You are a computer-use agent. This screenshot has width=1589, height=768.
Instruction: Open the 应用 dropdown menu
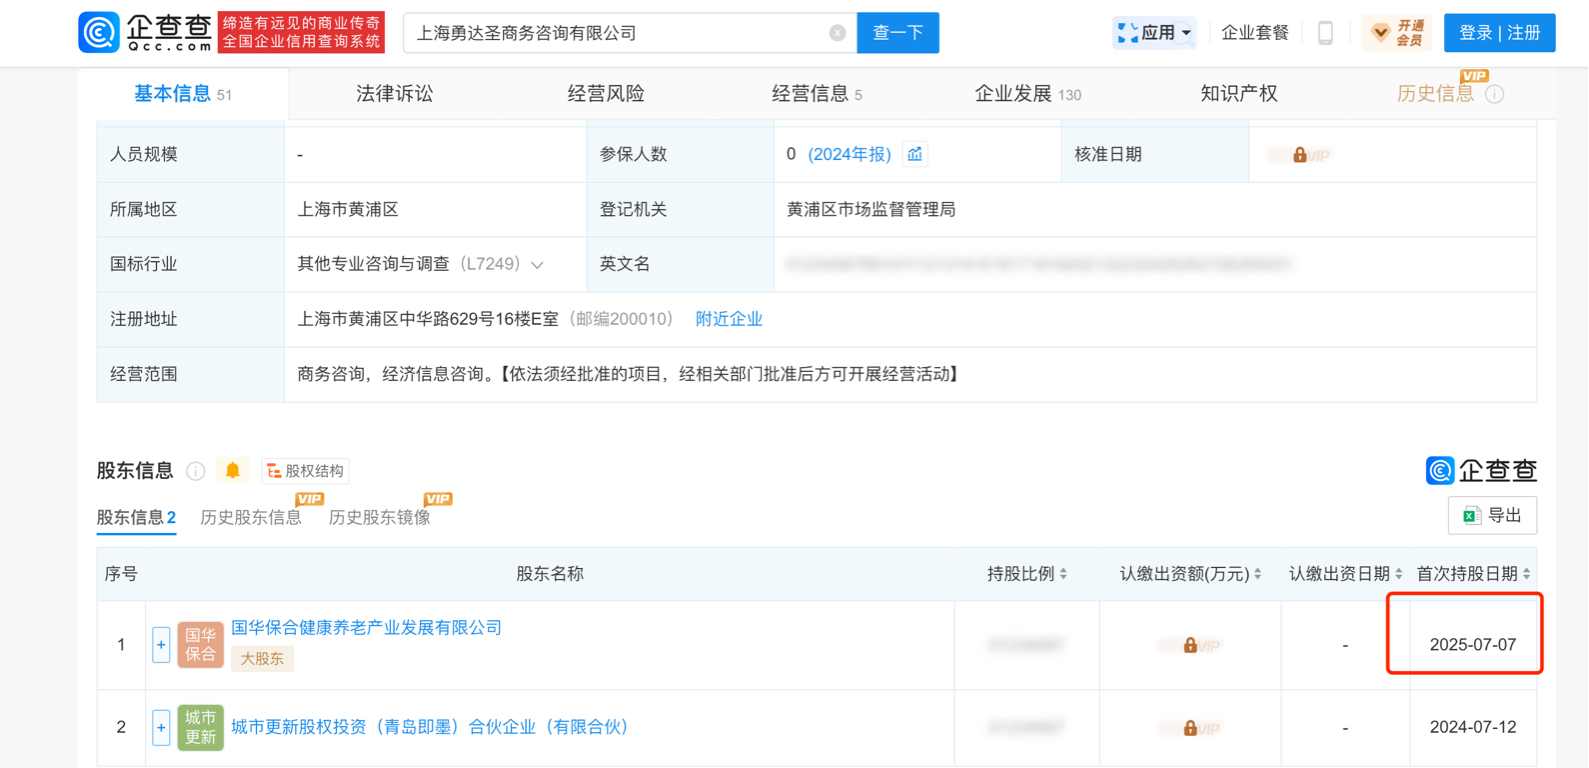tap(1154, 33)
